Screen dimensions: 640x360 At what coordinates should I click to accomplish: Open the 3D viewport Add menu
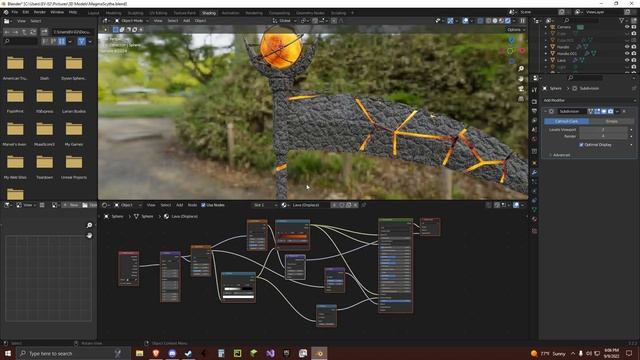tap(187, 21)
